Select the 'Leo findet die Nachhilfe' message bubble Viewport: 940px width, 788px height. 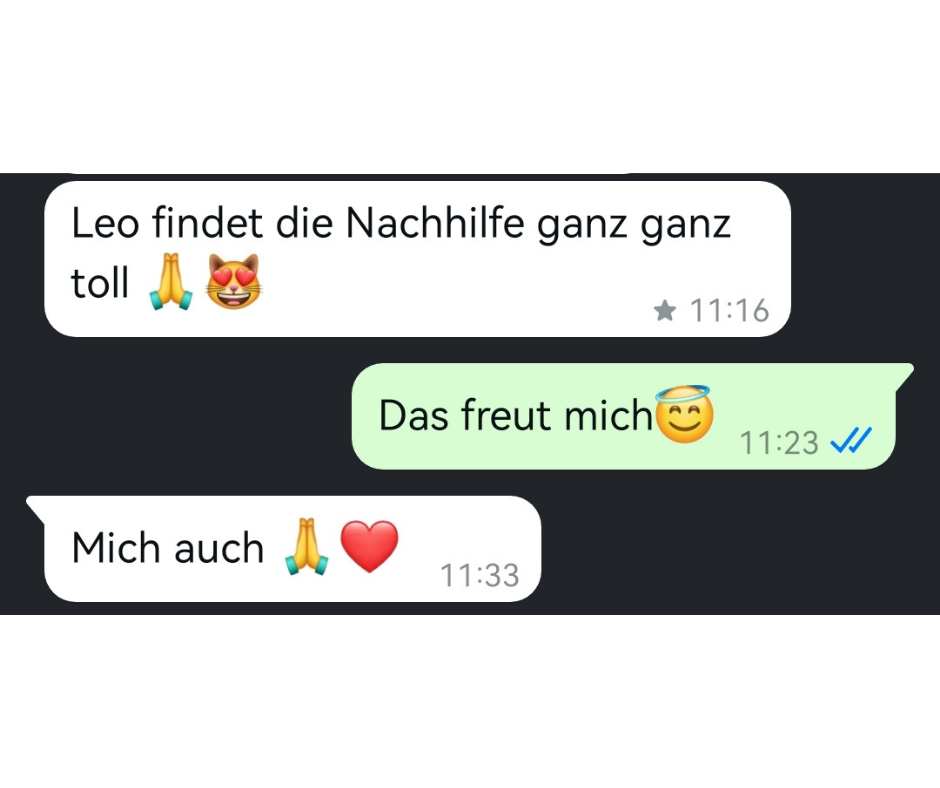pos(417,258)
